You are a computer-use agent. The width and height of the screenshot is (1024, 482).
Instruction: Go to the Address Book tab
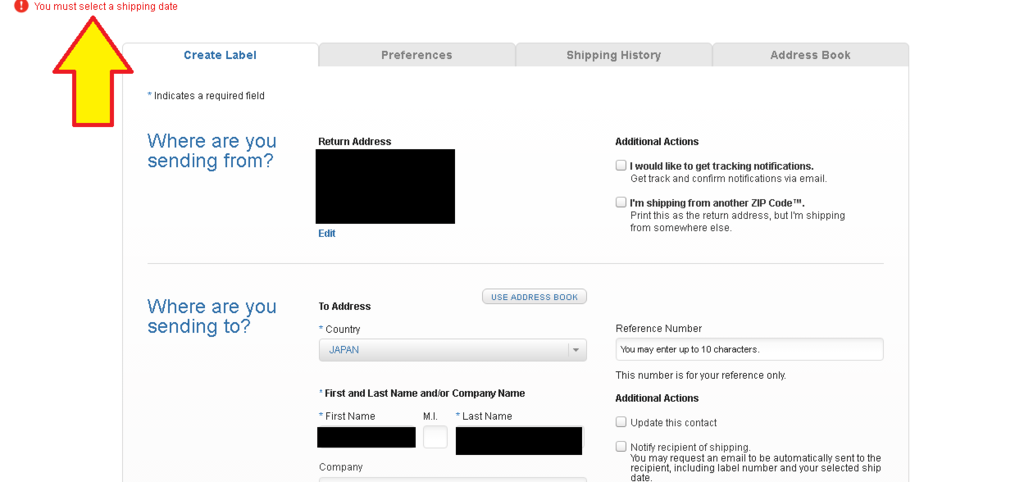pos(810,55)
